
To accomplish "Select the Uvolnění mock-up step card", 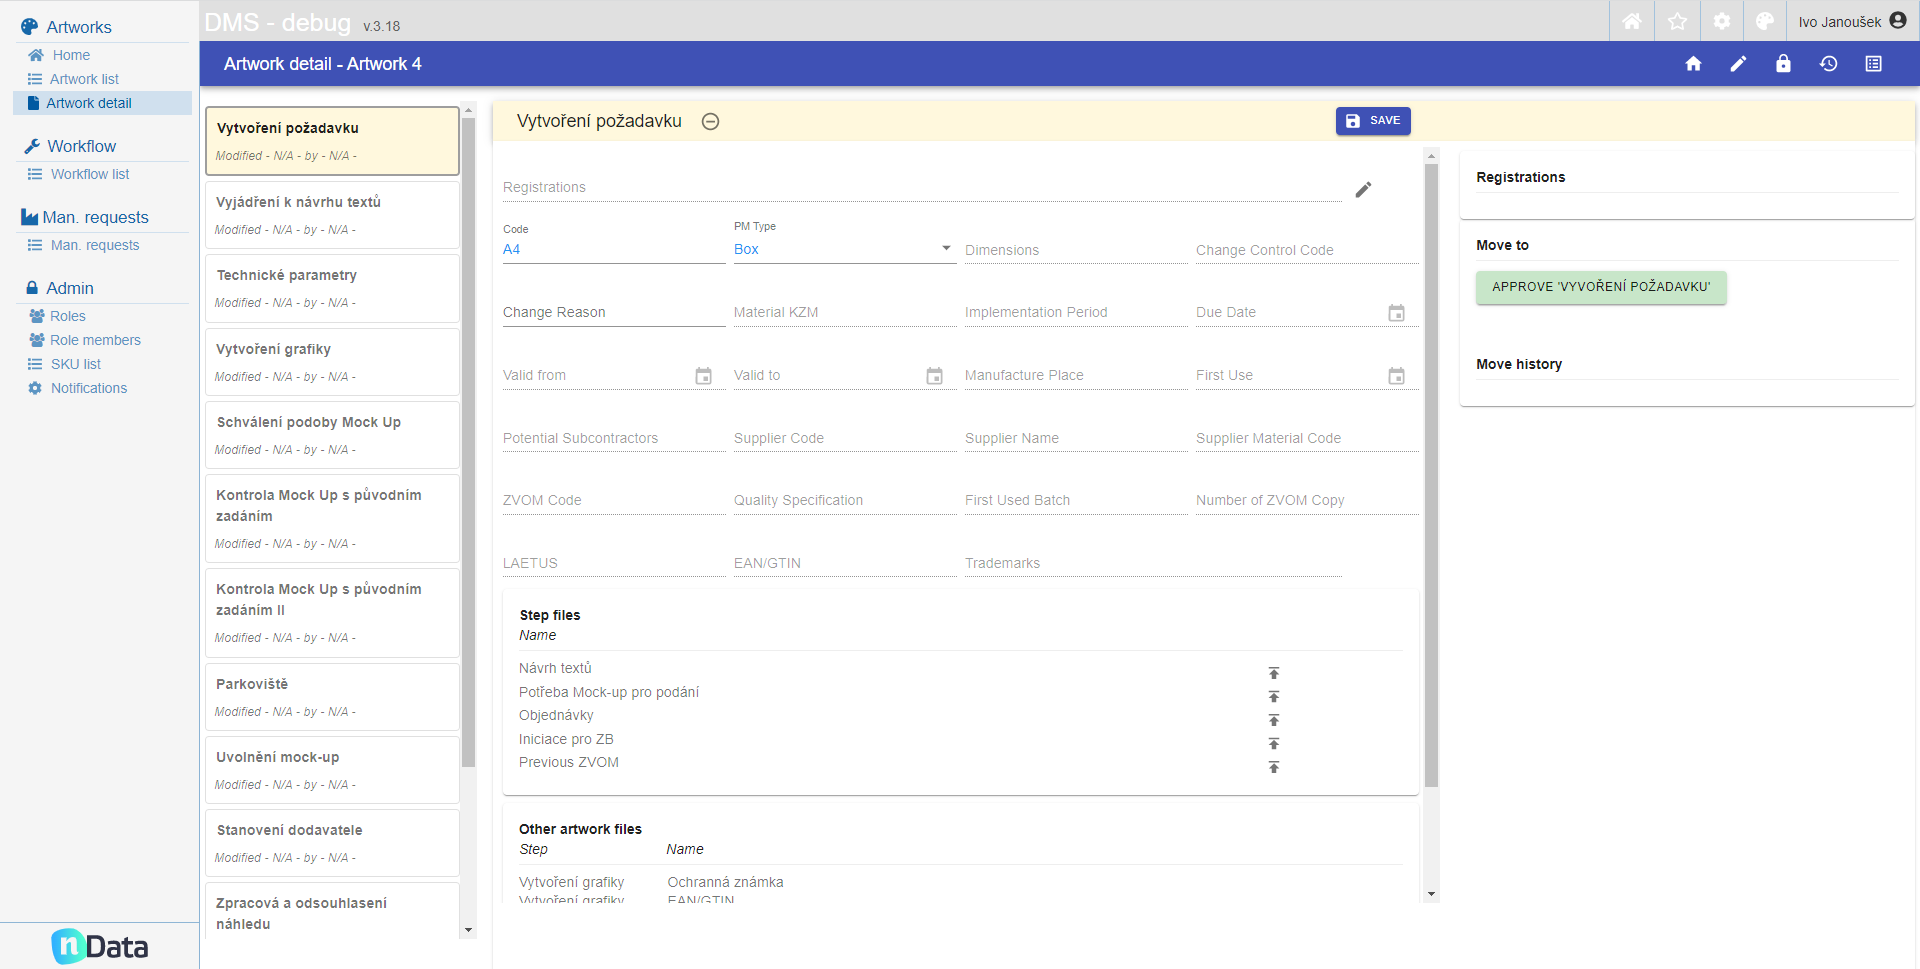I will (332, 770).
